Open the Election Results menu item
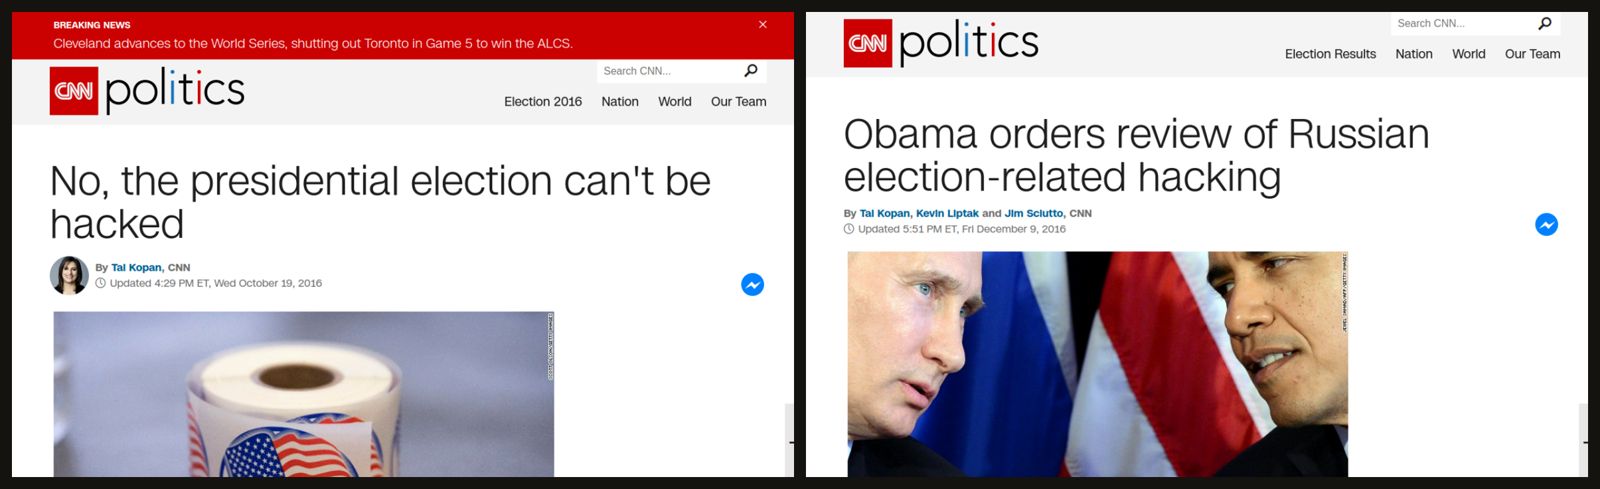 [x=1330, y=54]
